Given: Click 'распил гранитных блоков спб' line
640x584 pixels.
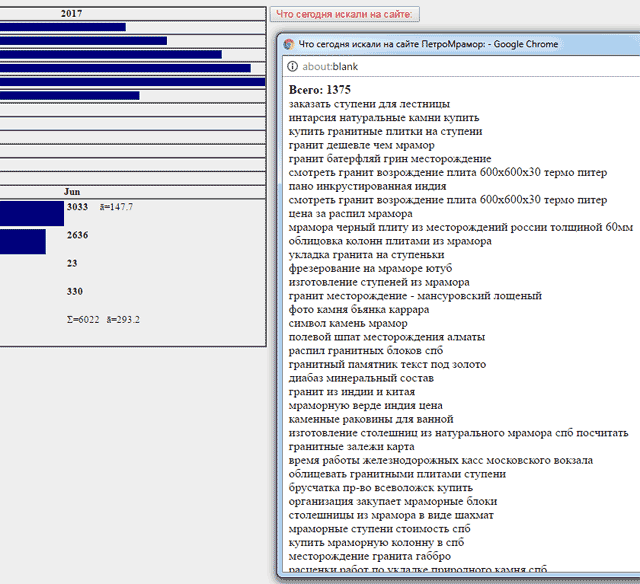Looking at the screenshot, I should tap(366, 351).
